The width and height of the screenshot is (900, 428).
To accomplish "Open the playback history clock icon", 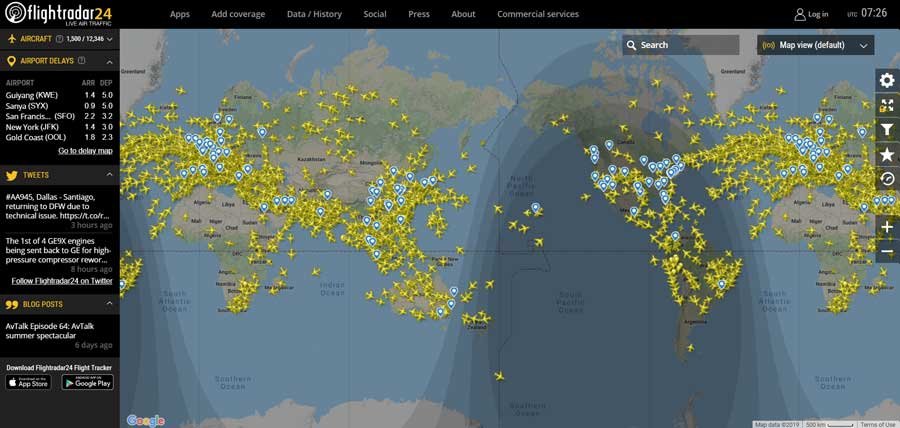I will coord(887,180).
